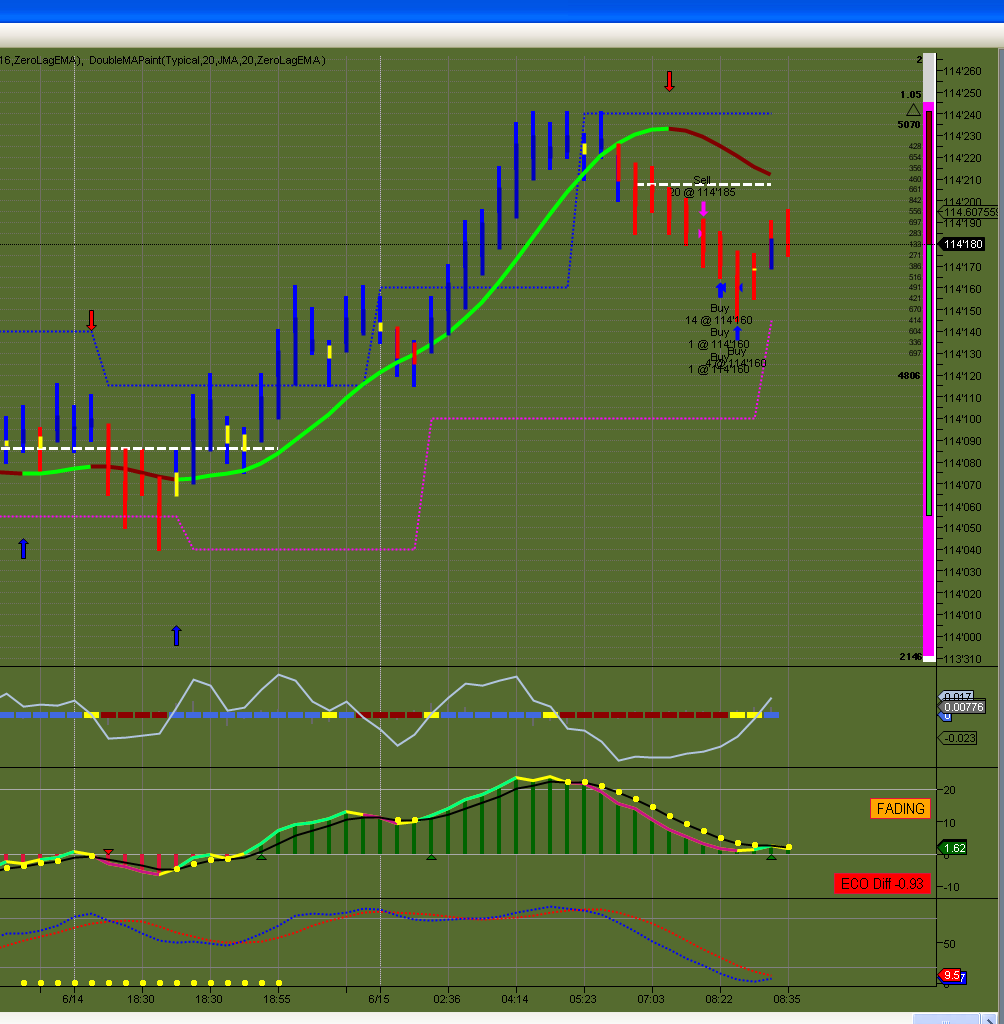Click the green triangle marker near 18:55
1004x1024 pixels.
[261, 856]
